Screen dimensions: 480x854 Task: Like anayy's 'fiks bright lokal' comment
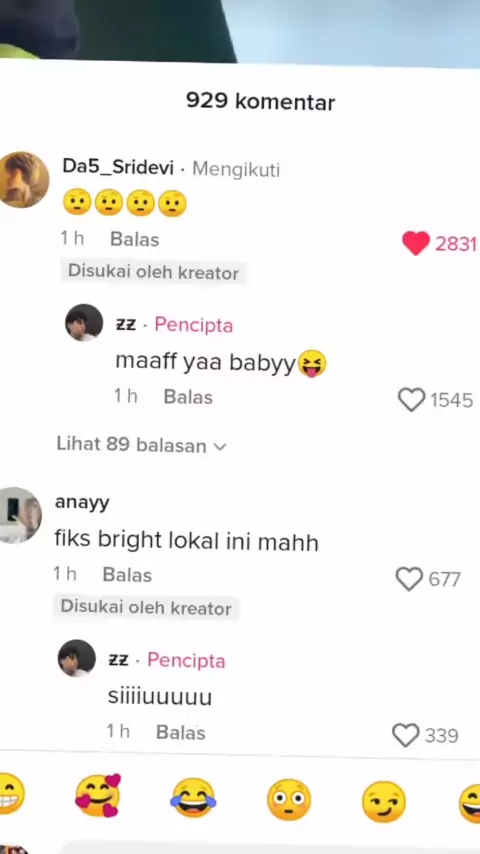(x=409, y=579)
